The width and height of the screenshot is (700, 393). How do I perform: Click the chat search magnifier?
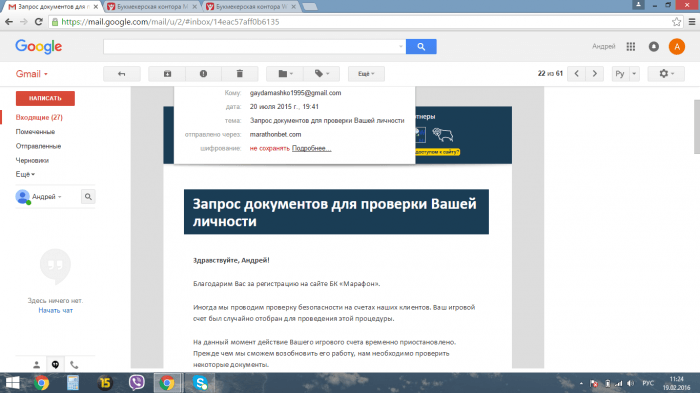88,196
